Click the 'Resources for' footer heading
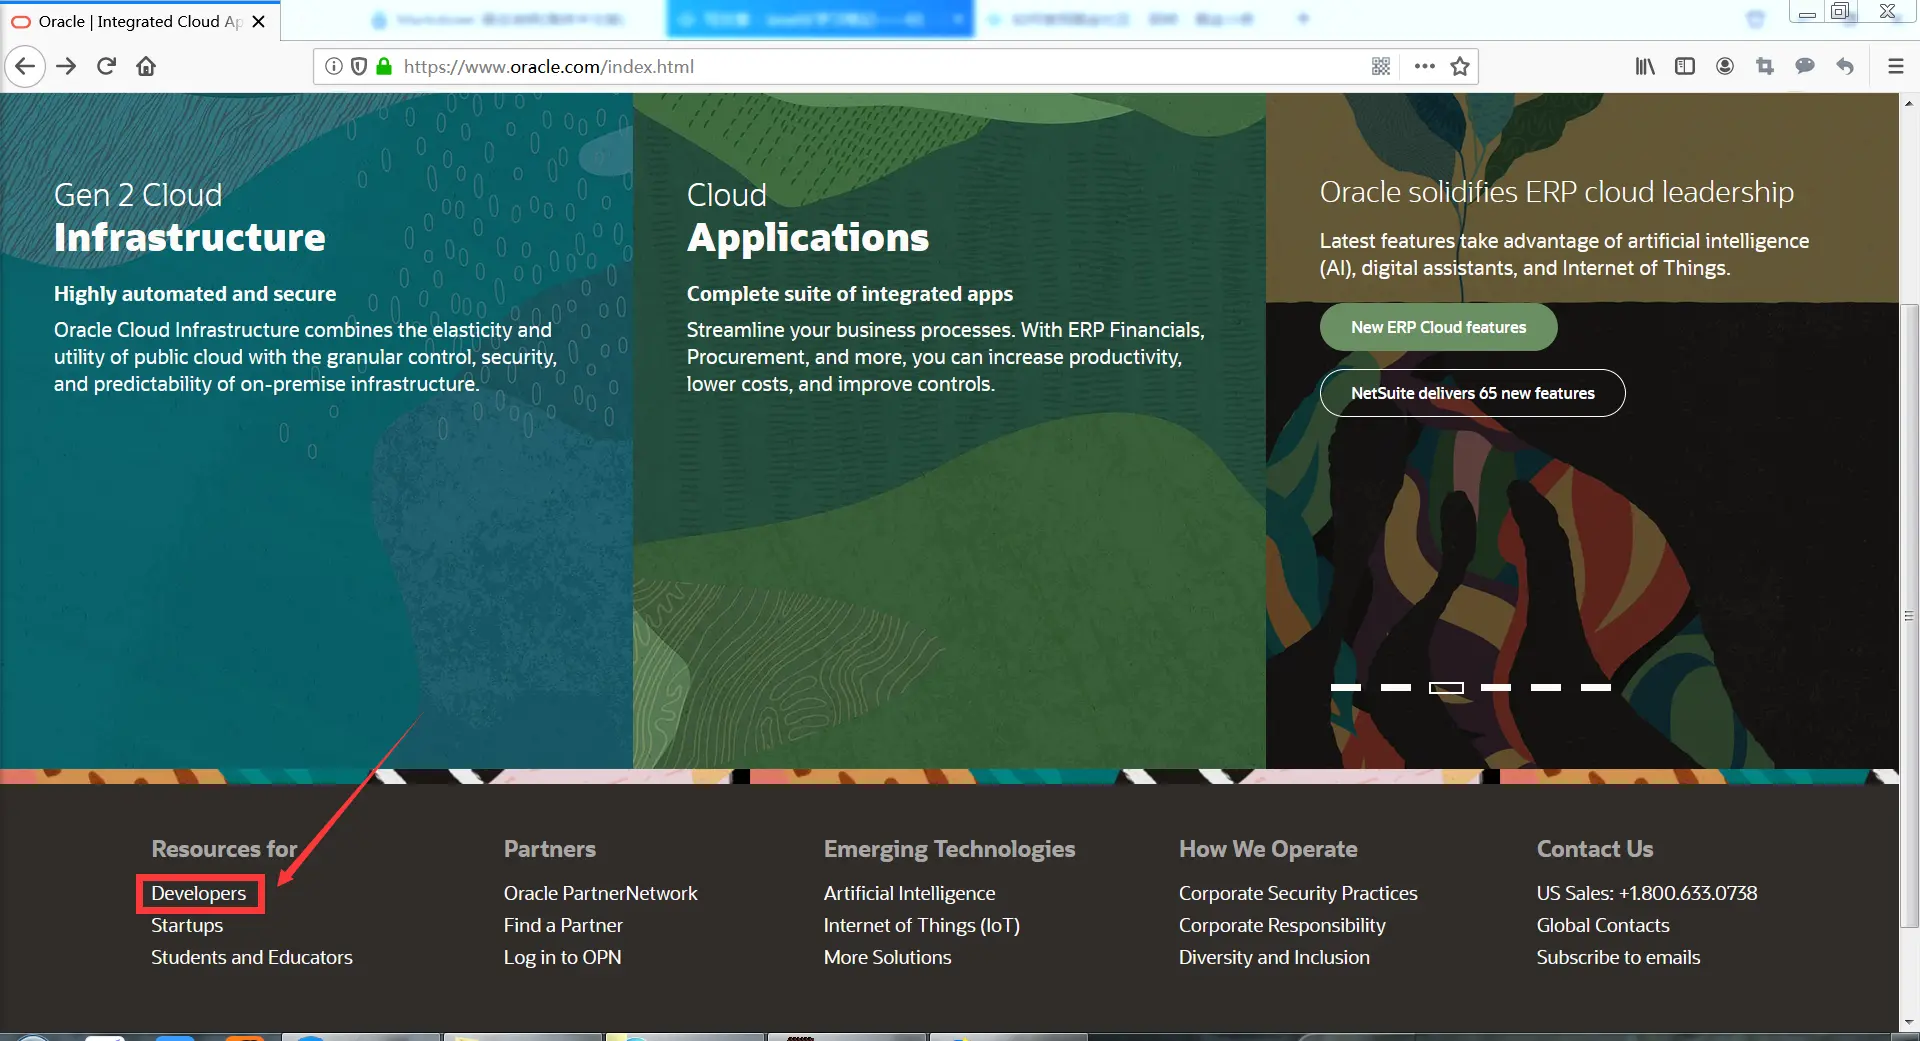Image resolution: width=1920 pixels, height=1041 pixels. click(224, 849)
